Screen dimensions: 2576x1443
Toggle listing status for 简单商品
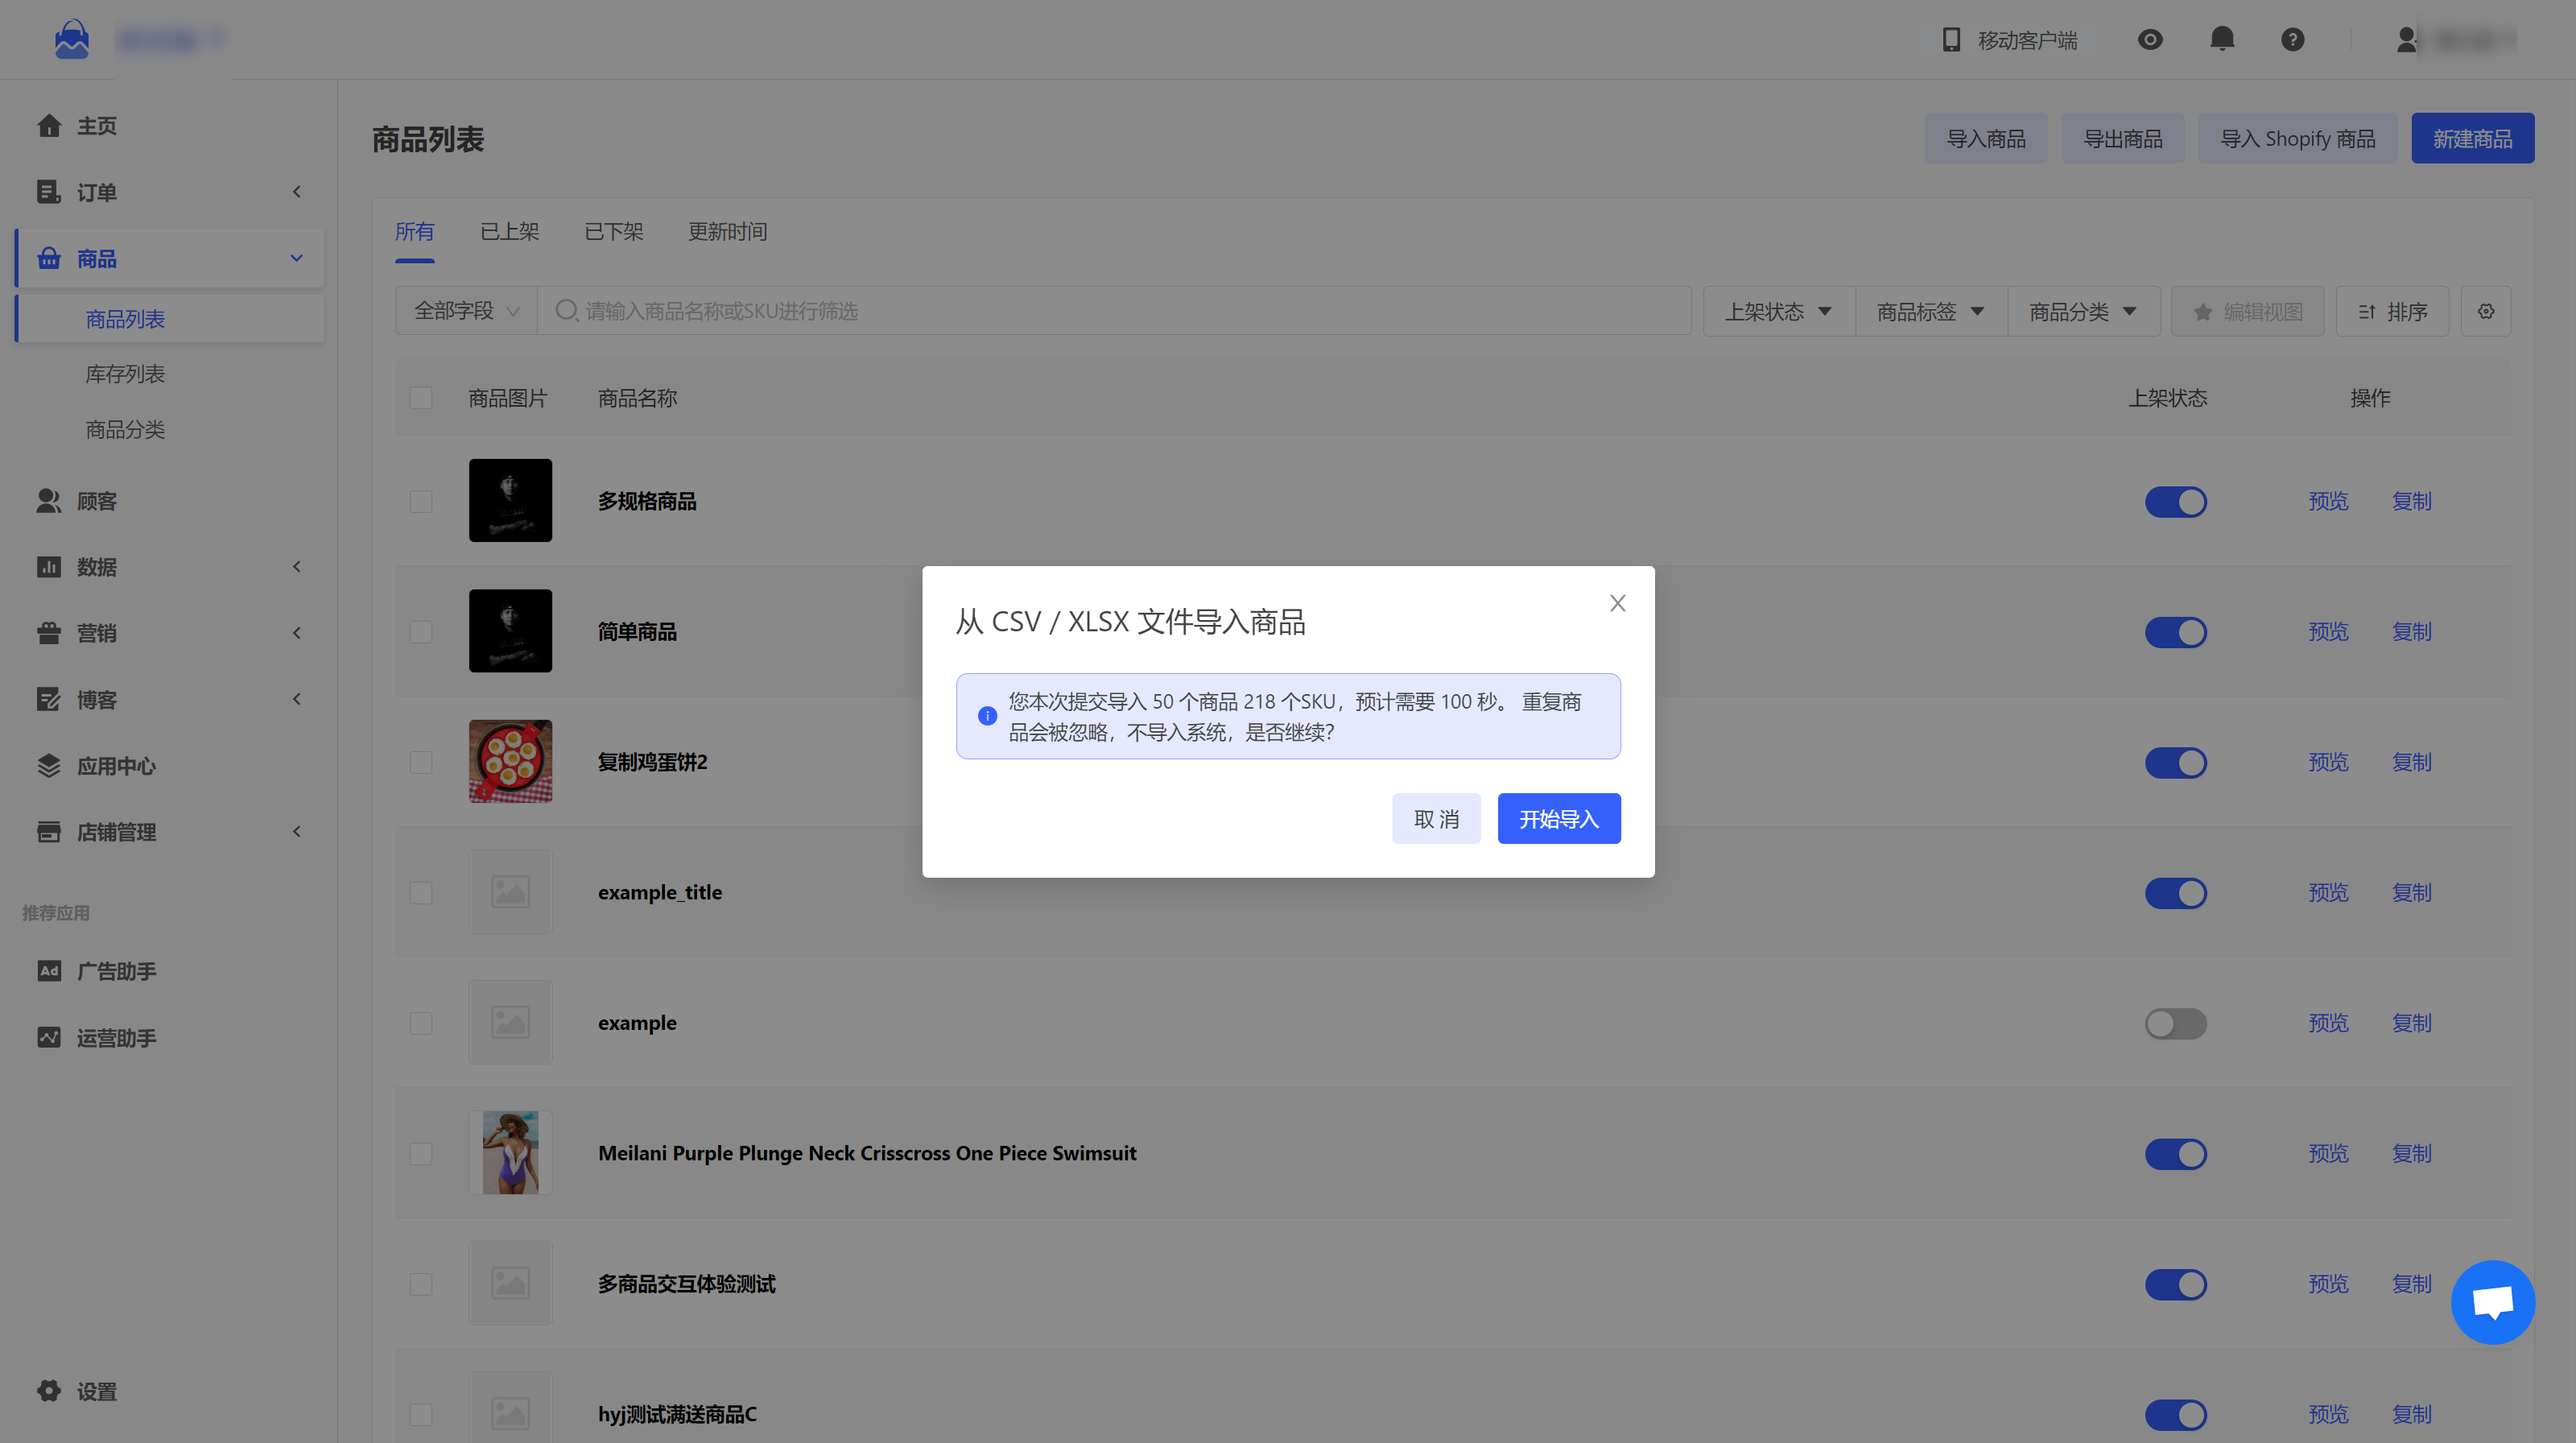(2175, 632)
